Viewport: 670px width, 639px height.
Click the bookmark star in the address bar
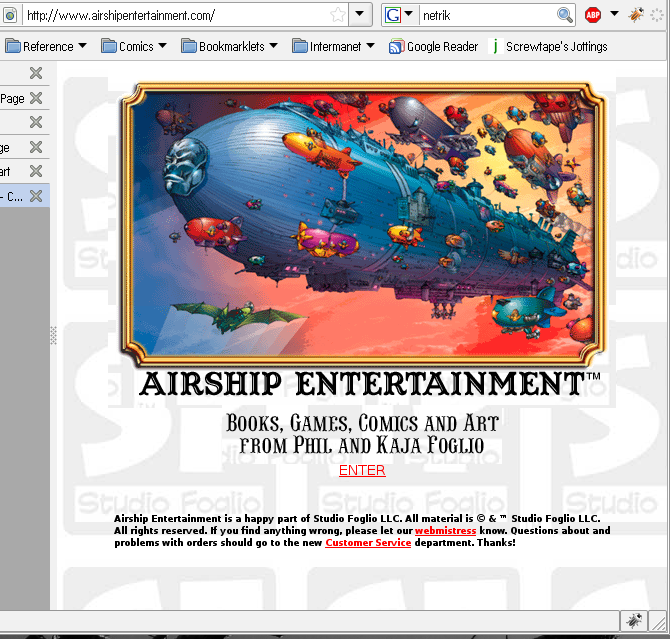339,15
